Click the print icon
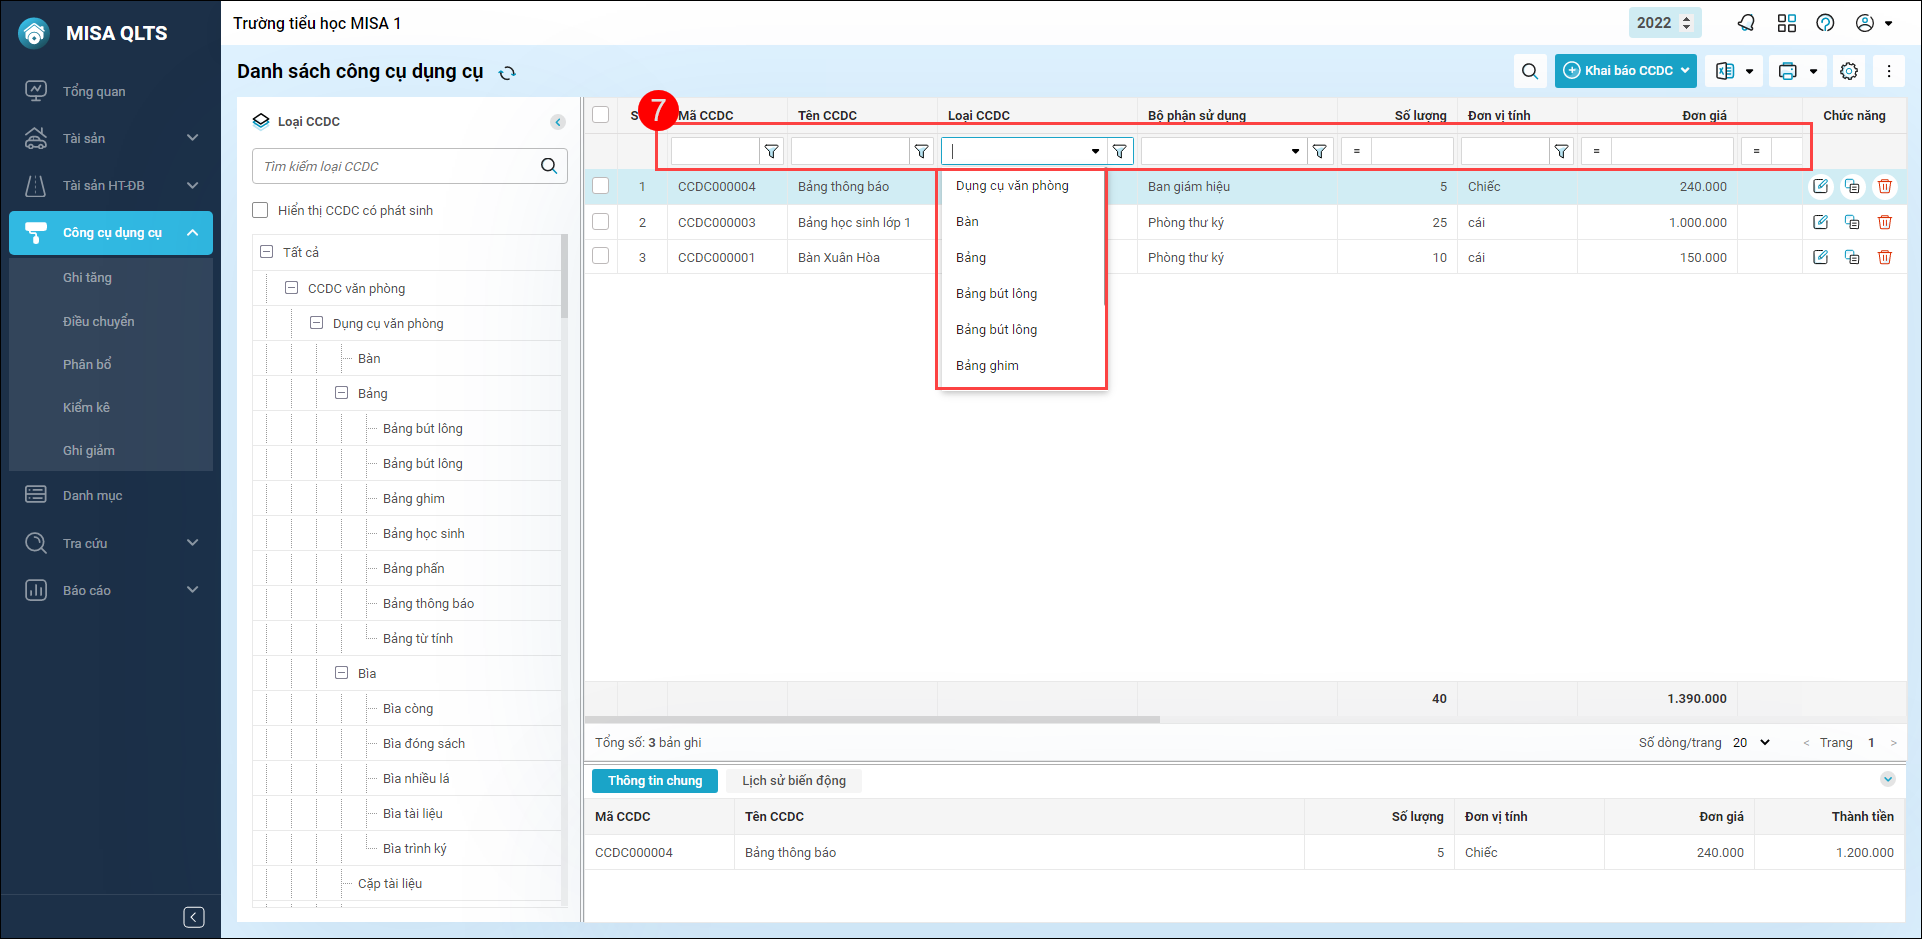This screenshot has width=1922, height=939. pyautogui.click(x=1788, y=71)
